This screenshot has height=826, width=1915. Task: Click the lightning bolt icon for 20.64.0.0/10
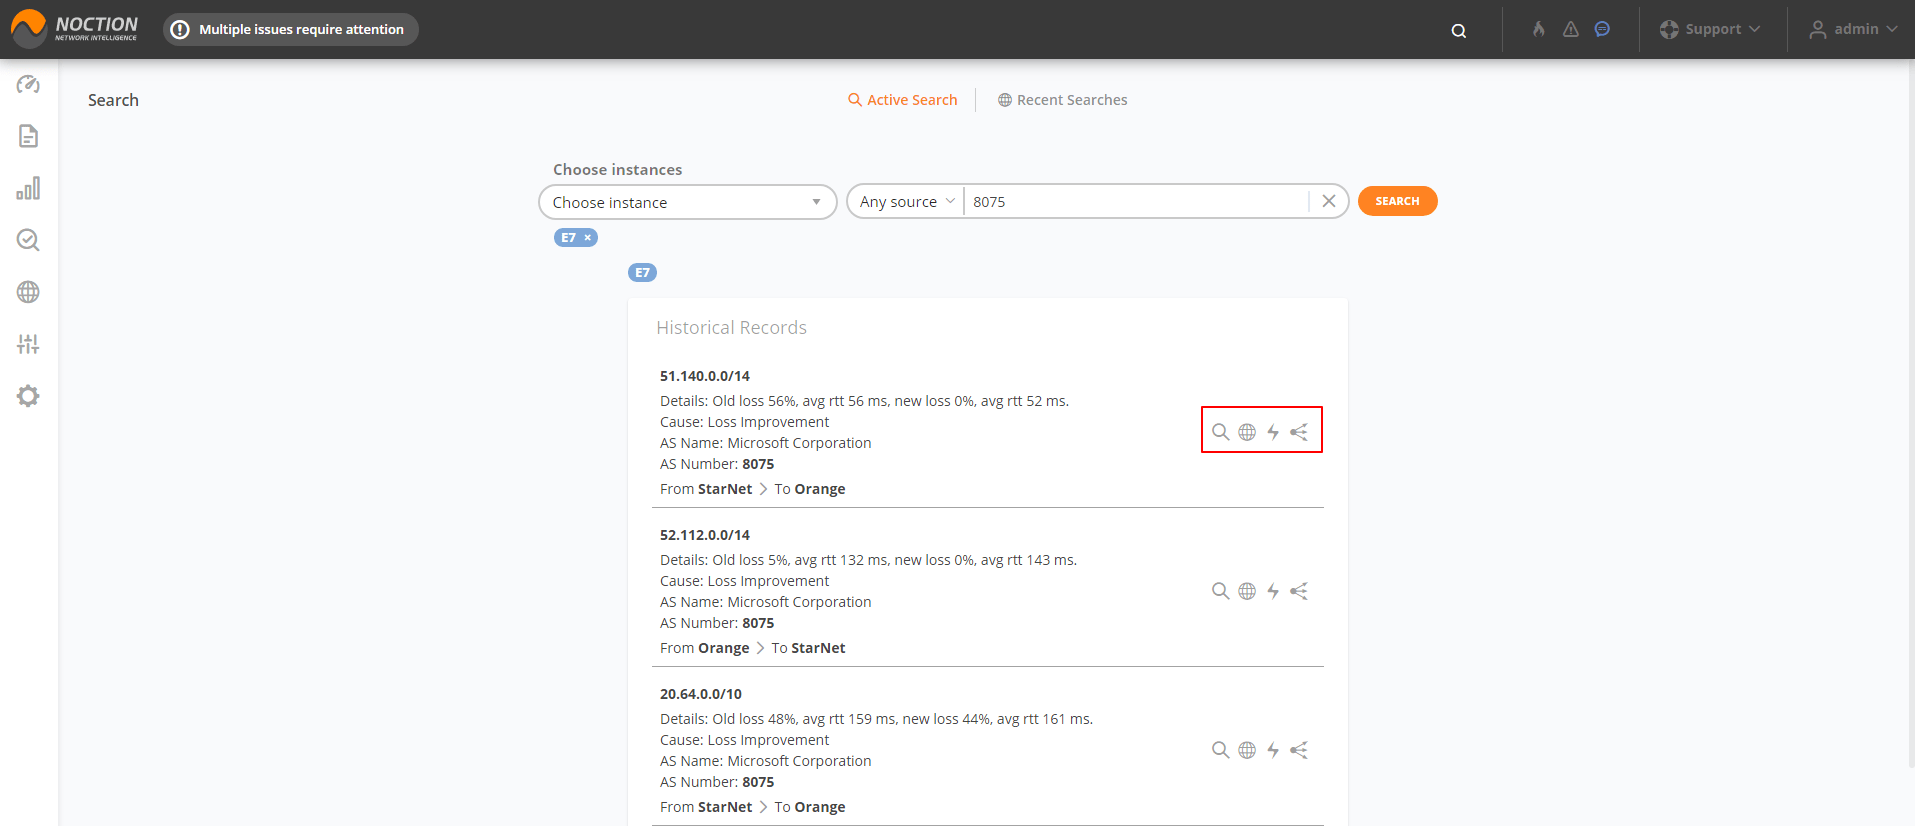1273,750
